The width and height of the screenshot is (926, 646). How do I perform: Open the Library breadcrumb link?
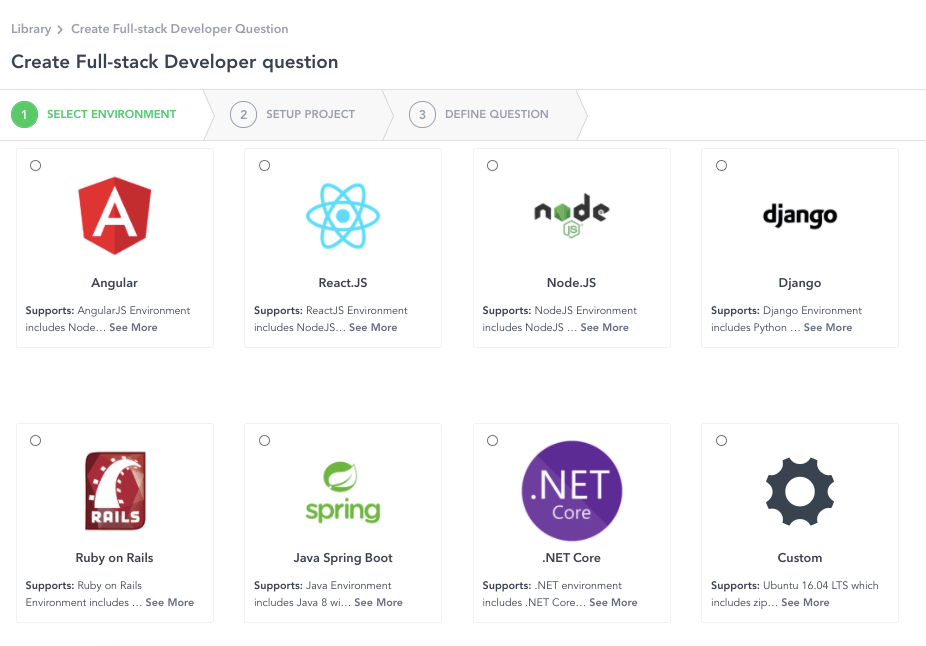point(31,29)
